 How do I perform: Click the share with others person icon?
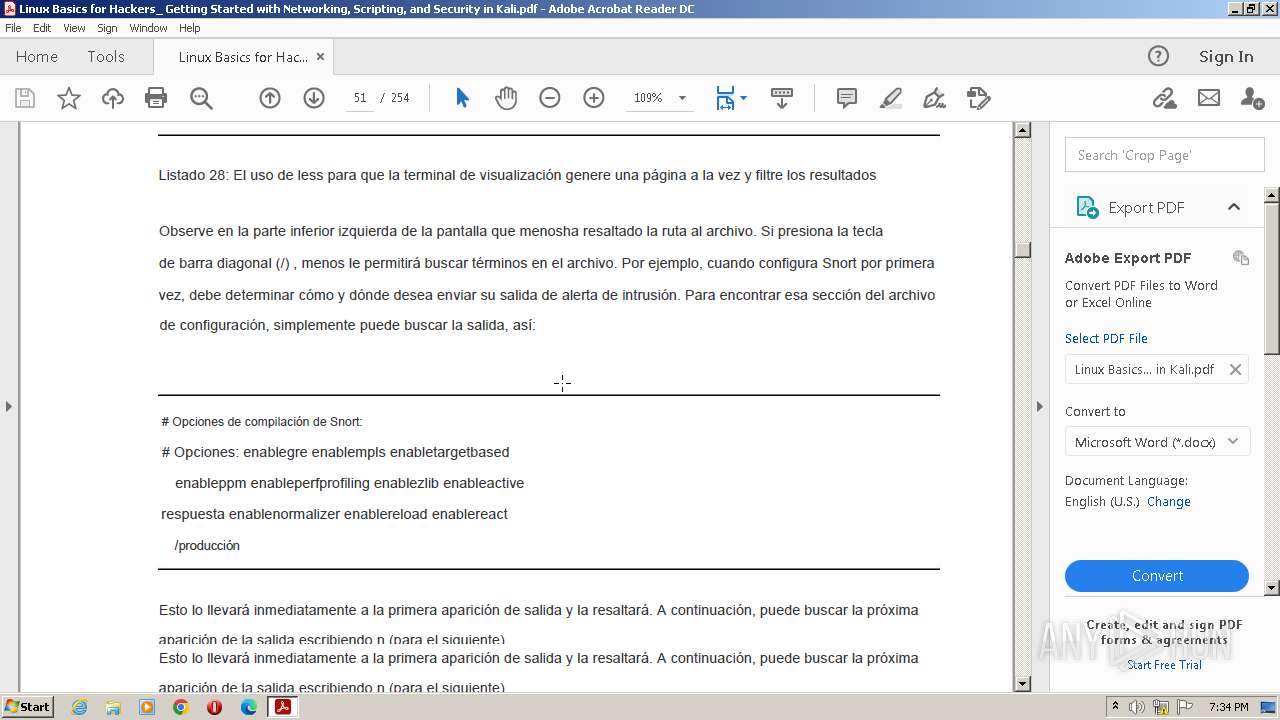(1252, 98)
